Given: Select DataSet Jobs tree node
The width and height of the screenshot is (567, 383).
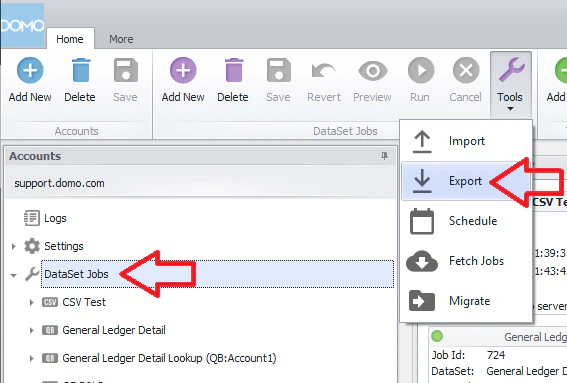Looking at the screenshot, I should tap(217, 274).
